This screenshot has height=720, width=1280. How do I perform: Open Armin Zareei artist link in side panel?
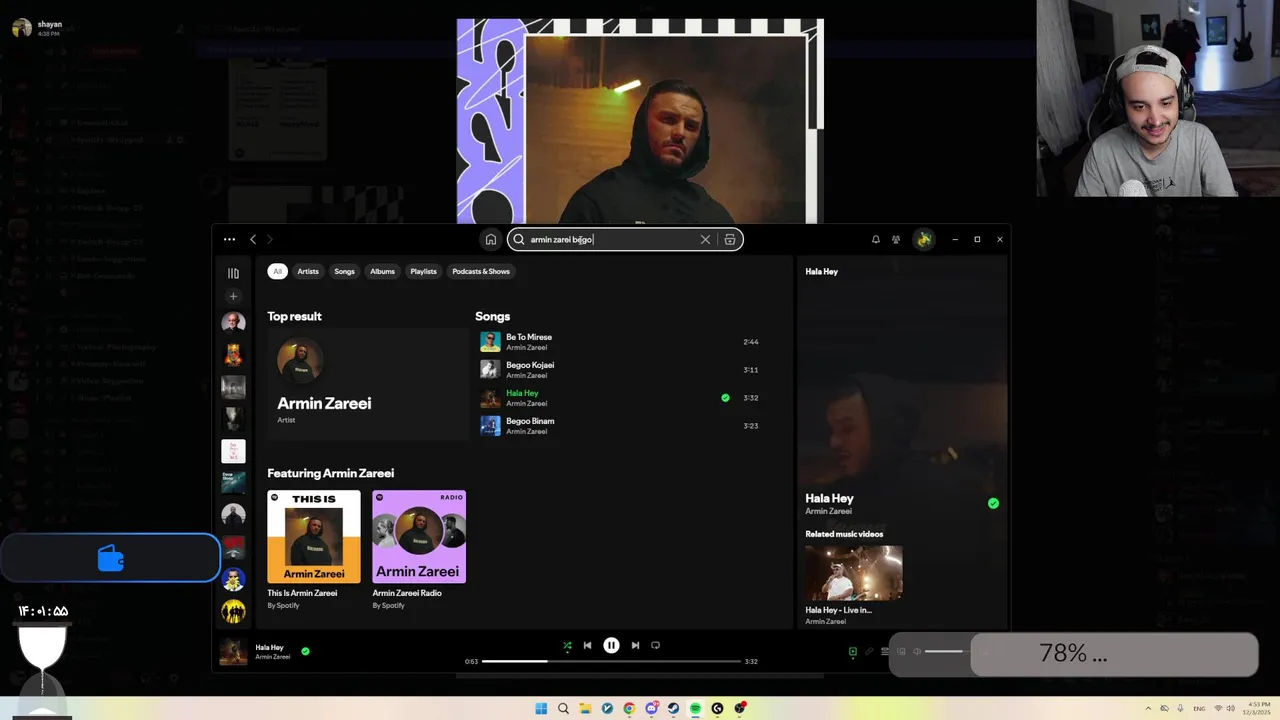pyautogui.click(x=828, y=511)
